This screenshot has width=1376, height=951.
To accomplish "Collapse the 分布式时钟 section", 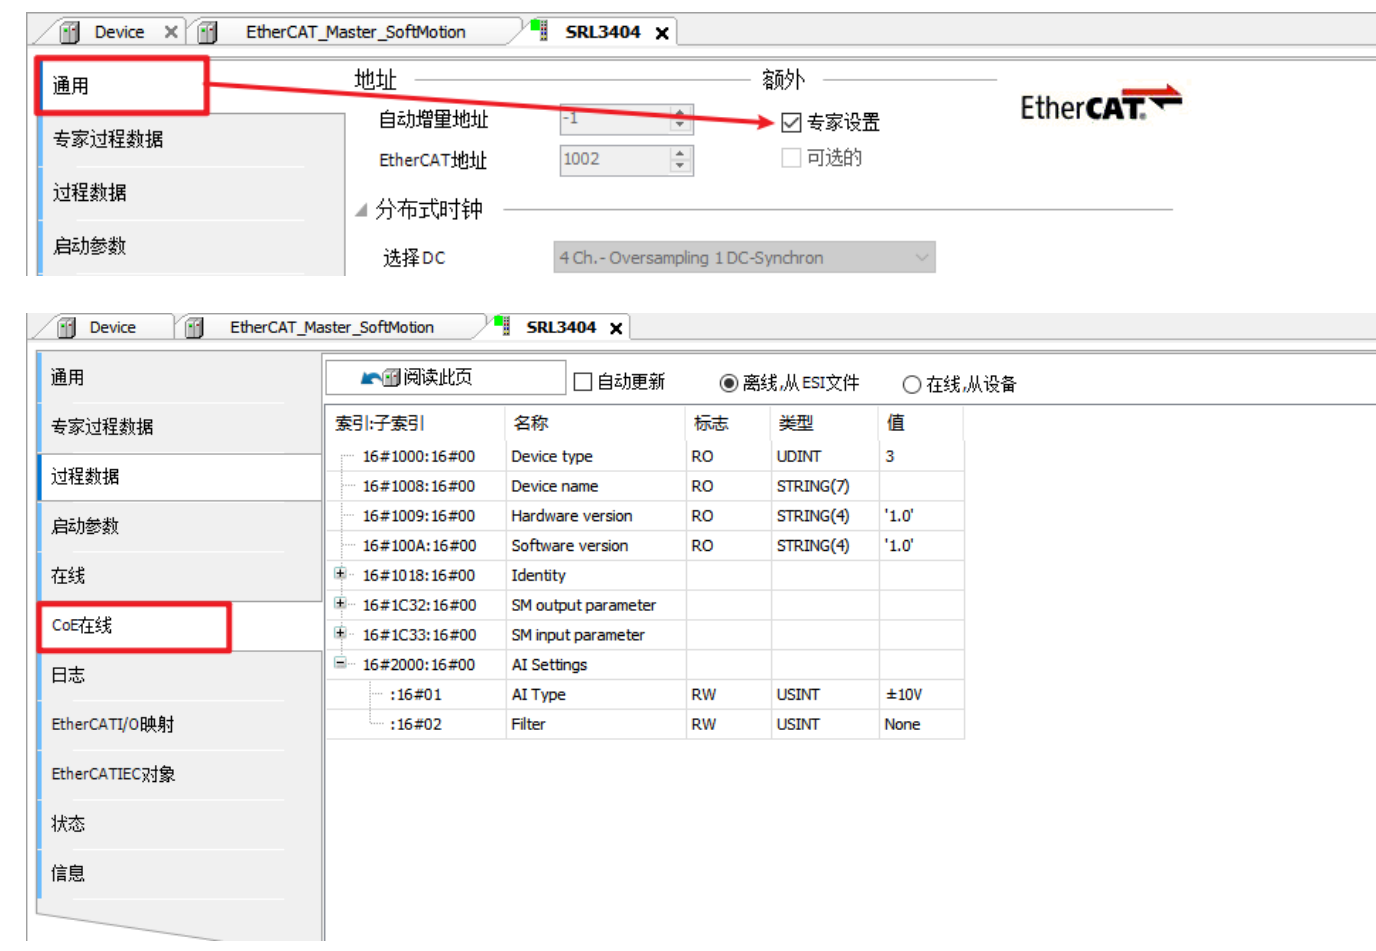I will point(361,210).
